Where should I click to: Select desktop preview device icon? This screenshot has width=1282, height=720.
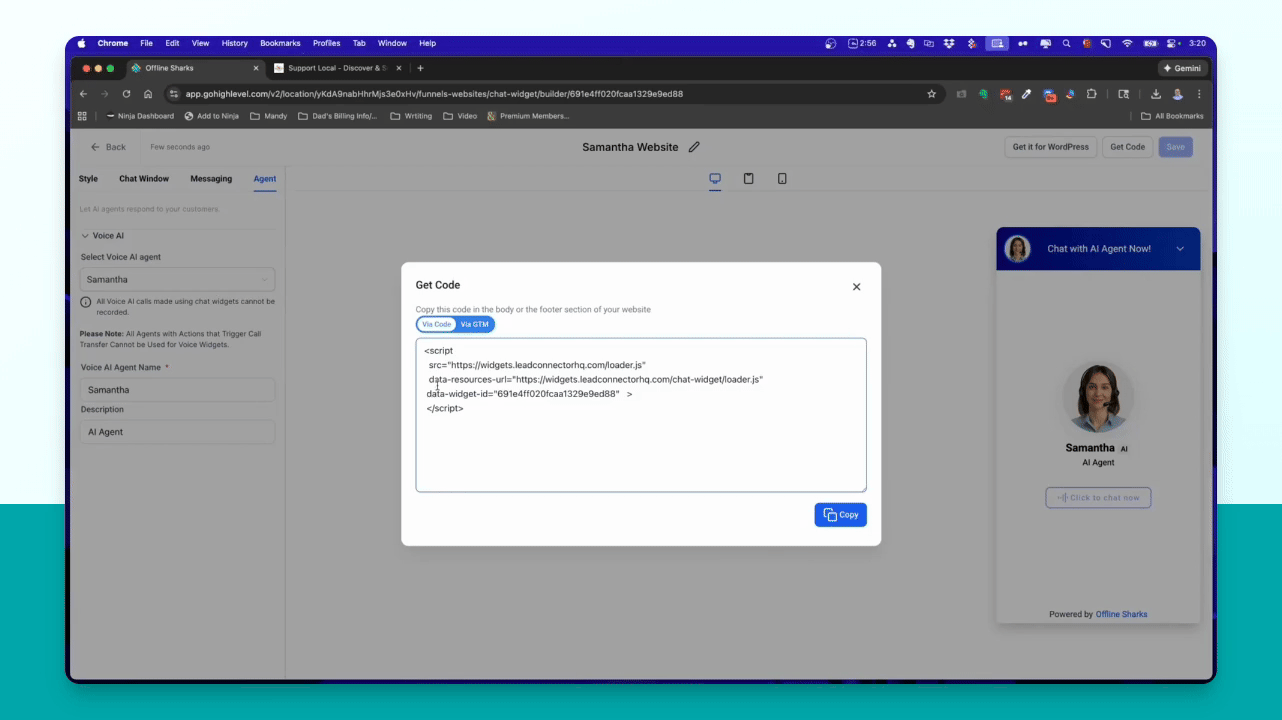tap(715, 179)
